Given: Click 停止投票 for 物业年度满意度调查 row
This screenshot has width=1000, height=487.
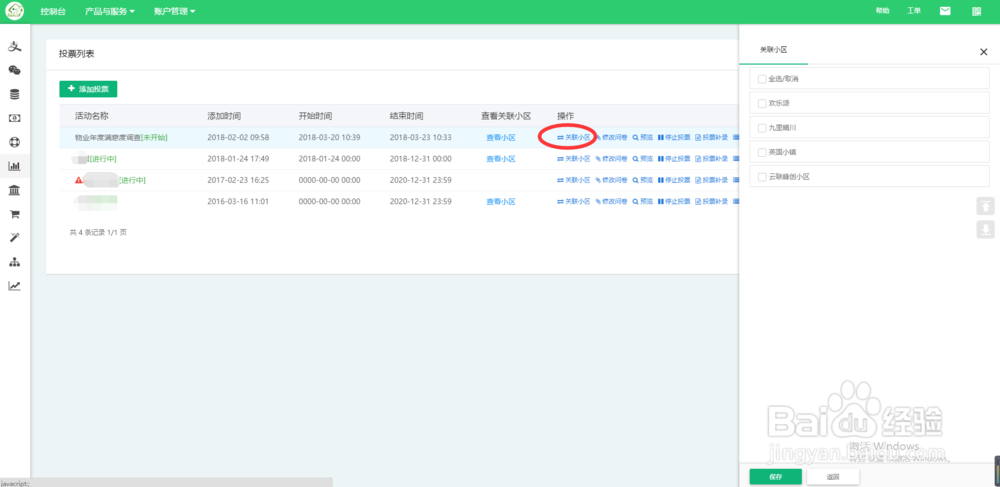Looking at the screenshot, I should click(674, 138).
